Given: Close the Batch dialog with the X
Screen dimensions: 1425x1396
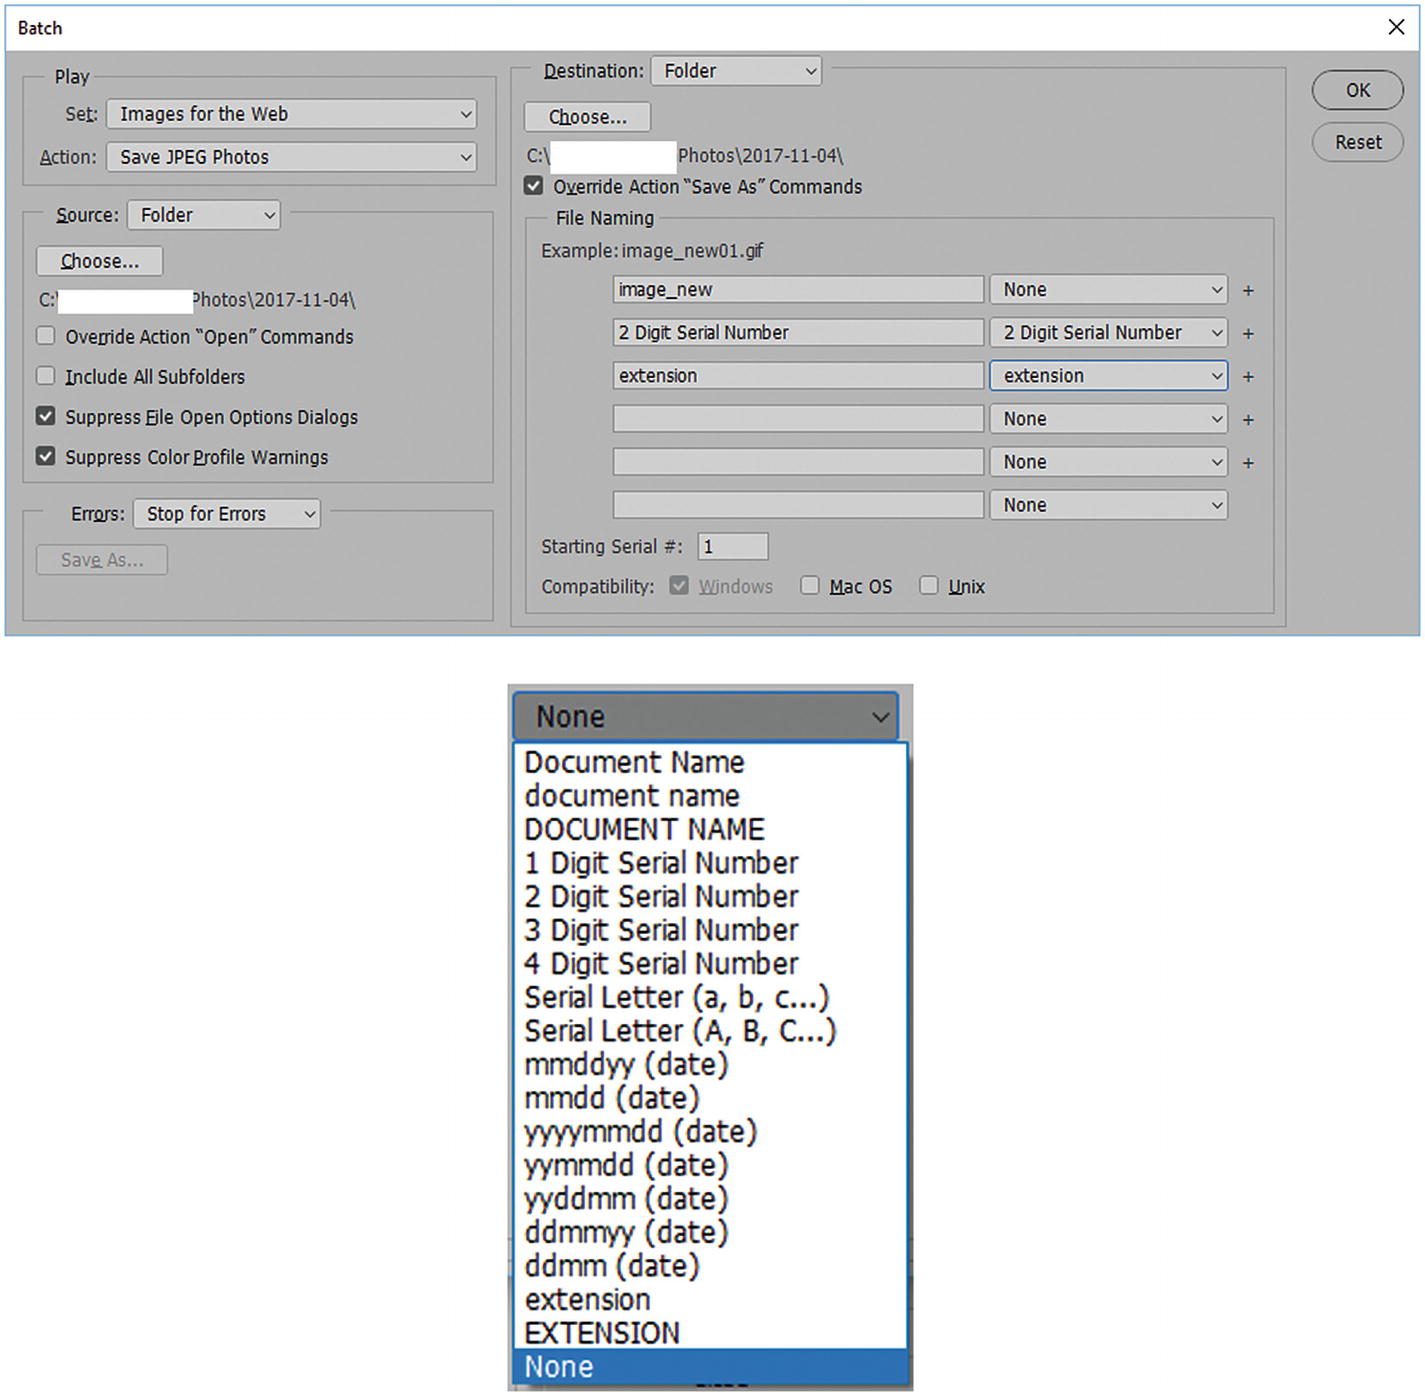Looking at the screenshot, I should pos(1396,27).
